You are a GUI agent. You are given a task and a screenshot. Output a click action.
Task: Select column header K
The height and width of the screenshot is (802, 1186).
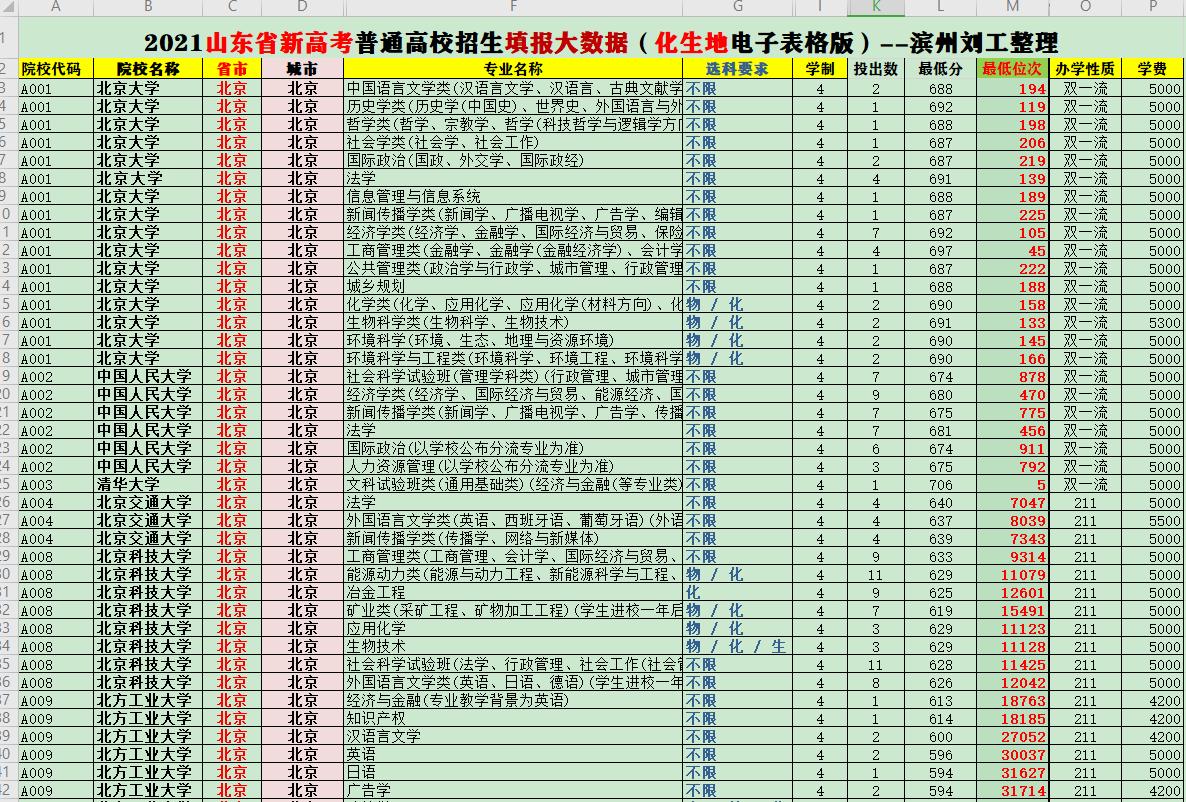click(x=875, y=8)
